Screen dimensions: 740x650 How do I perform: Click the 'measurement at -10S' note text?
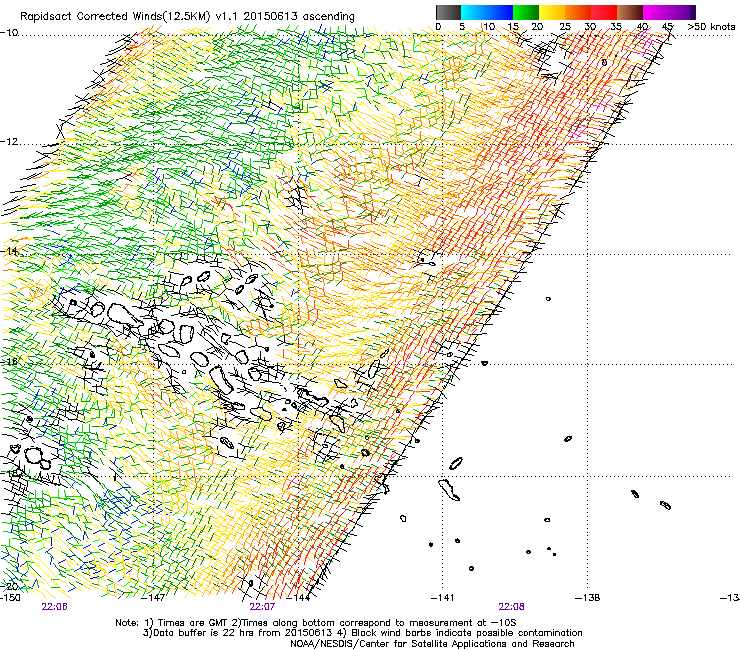pos(463,623)
